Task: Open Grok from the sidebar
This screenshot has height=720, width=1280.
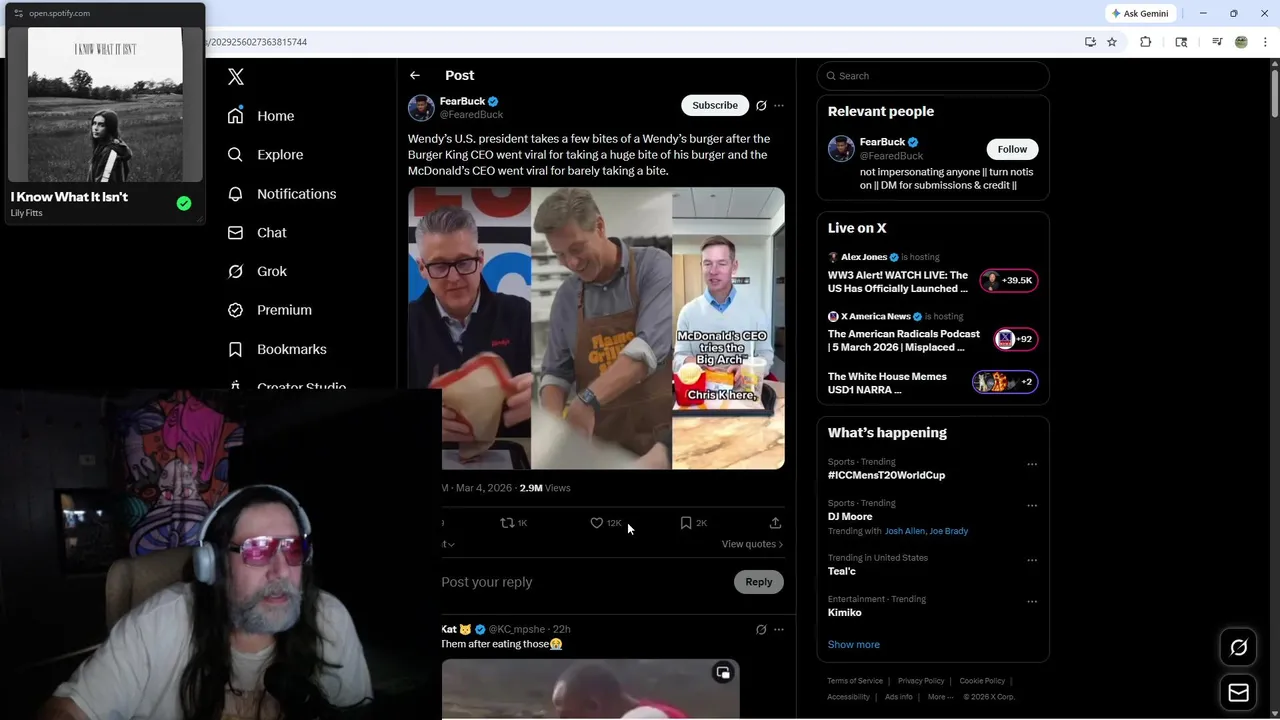Action: click(x=257, y=271)
